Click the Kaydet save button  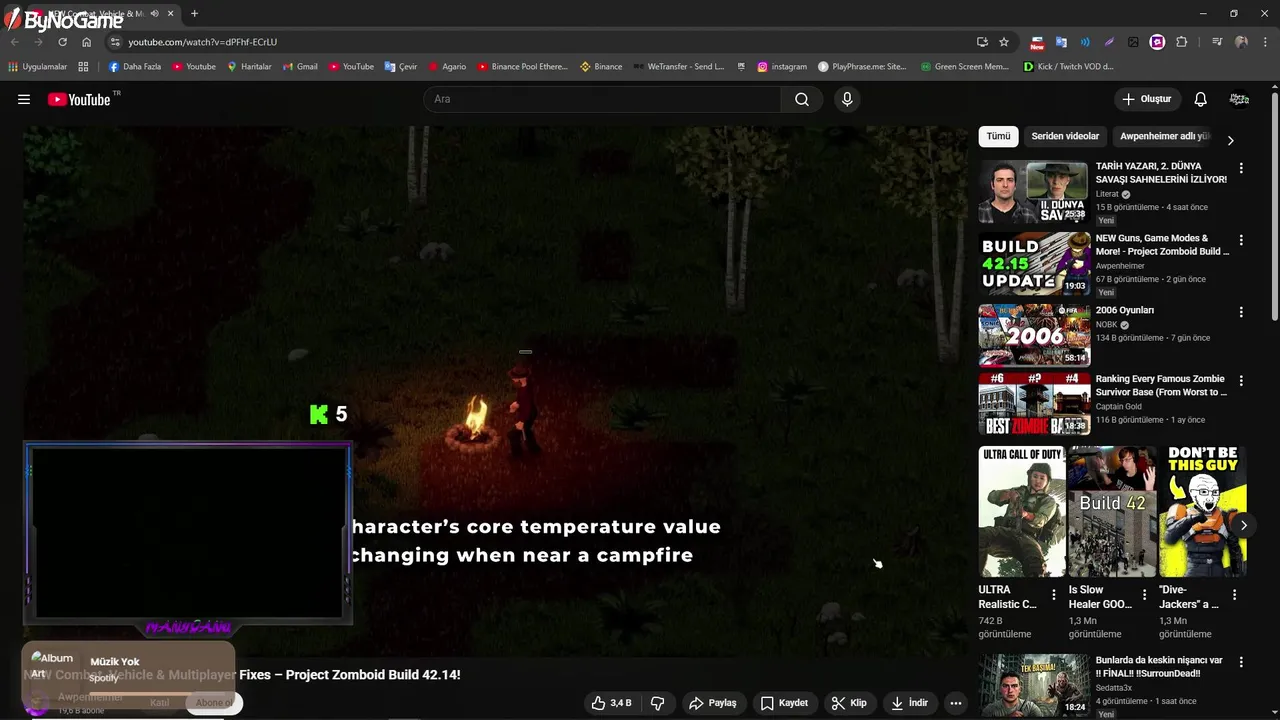[x=784, y=703]
